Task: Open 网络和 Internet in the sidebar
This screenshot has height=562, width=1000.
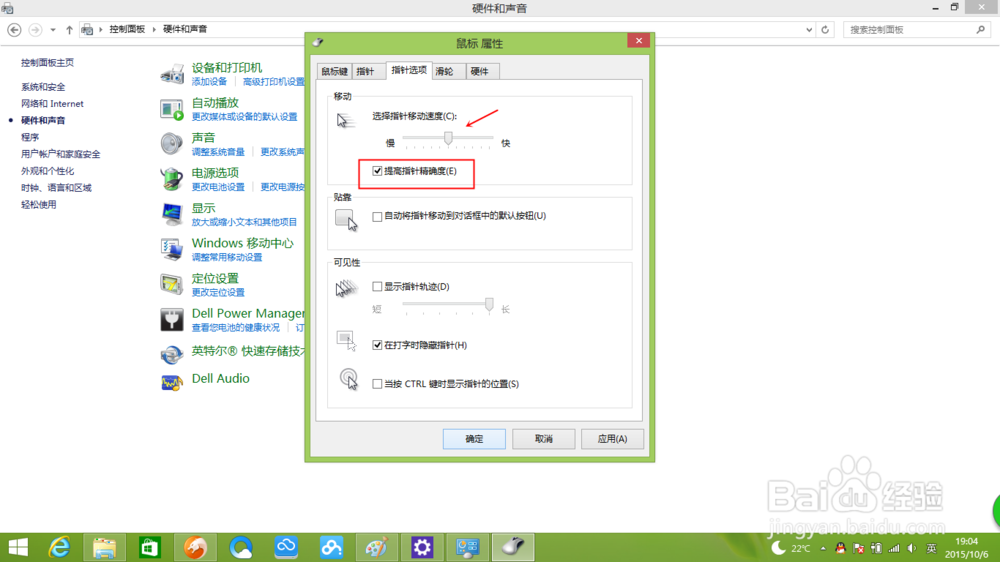Action: coord(52,103)
